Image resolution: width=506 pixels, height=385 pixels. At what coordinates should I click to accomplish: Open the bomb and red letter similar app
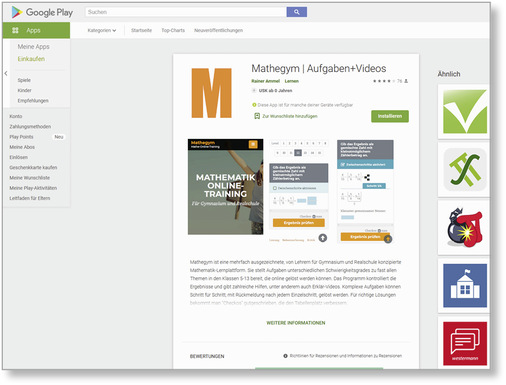tap(465, 228)
